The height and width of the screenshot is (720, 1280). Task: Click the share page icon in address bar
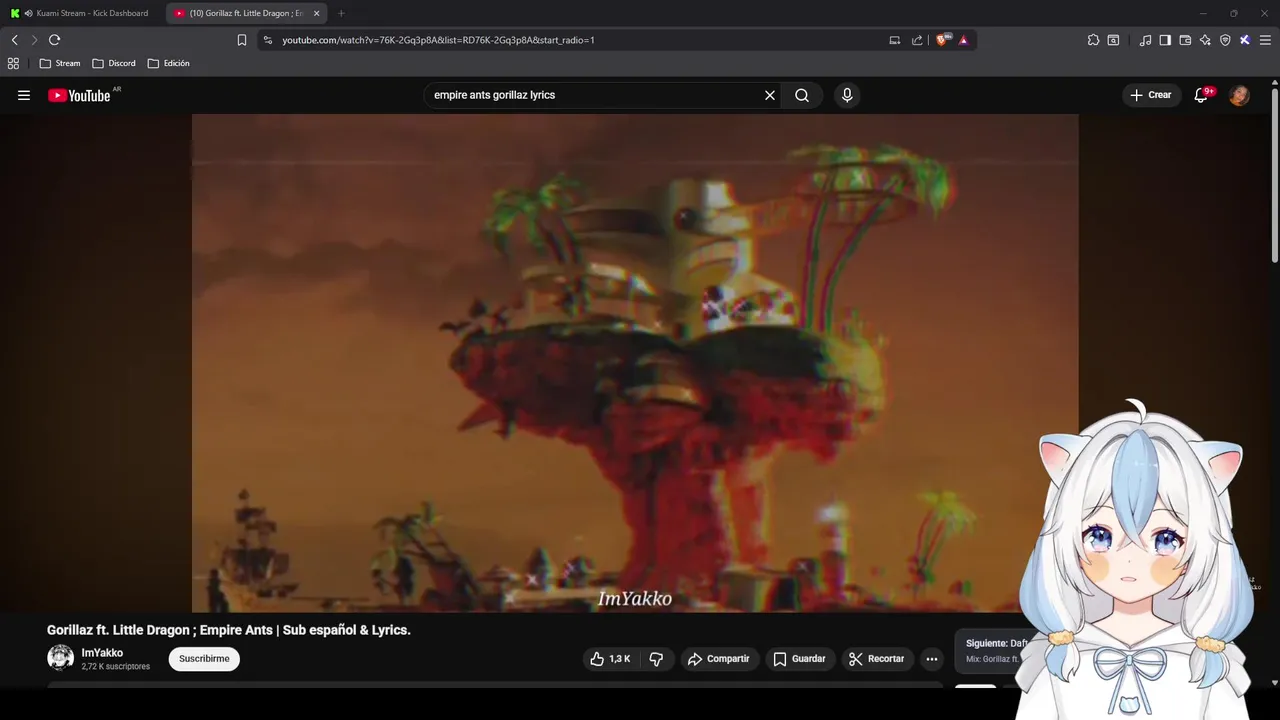click(917, 40)
